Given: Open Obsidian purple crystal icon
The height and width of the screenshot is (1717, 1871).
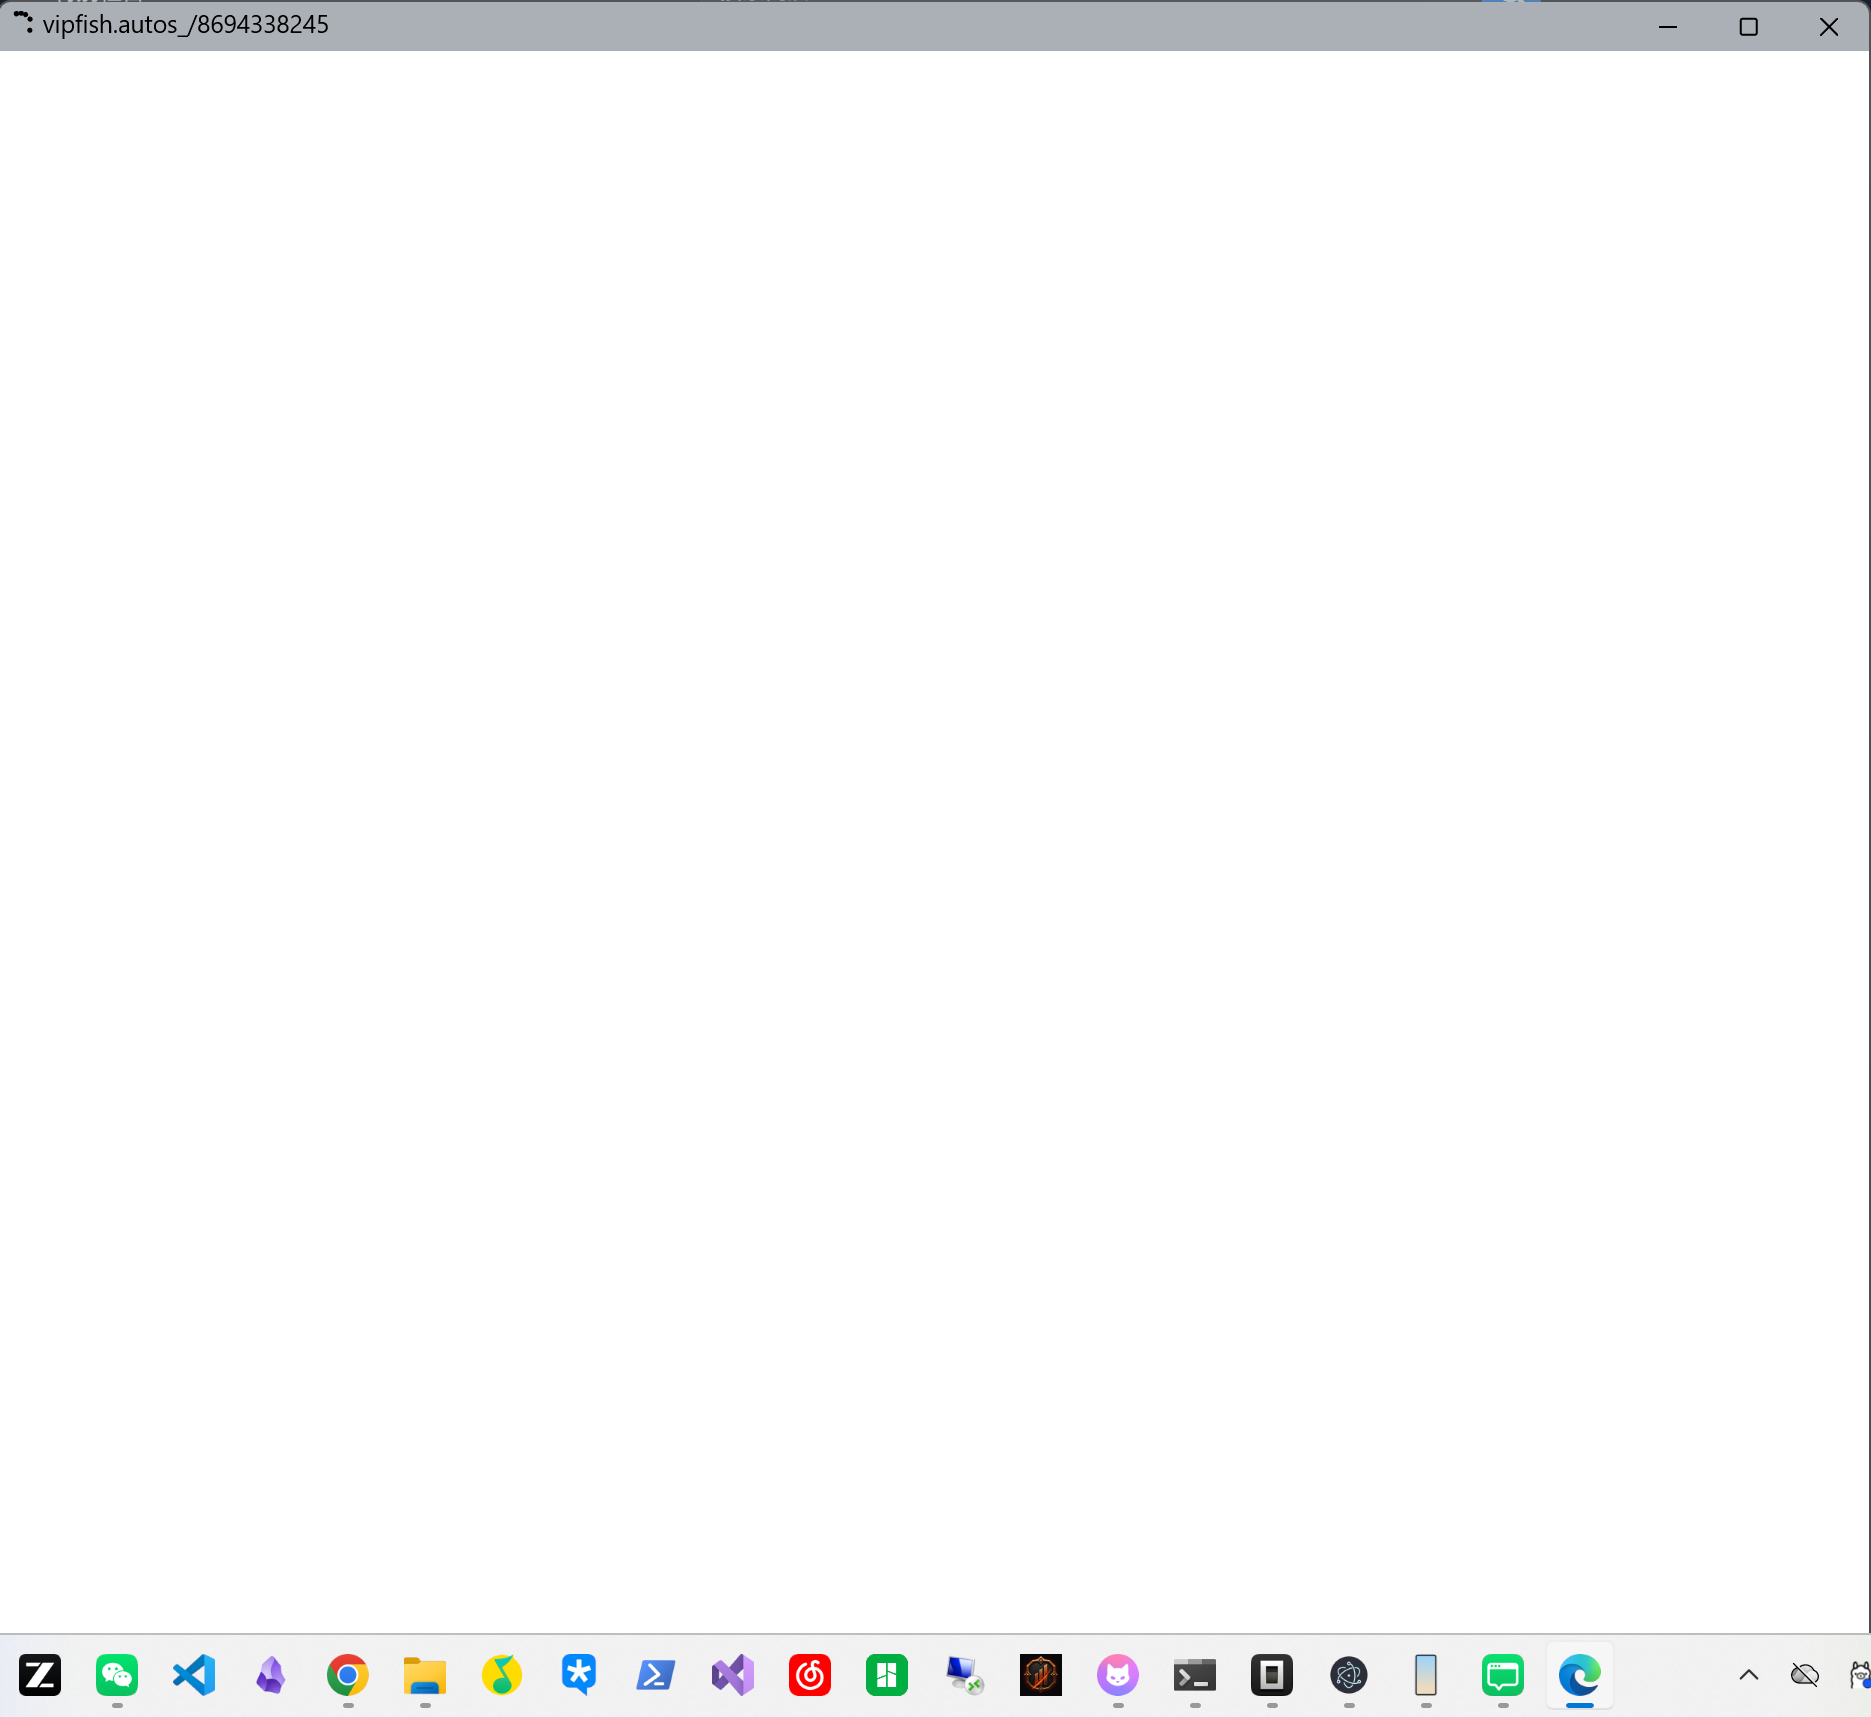Looking at the screenshot, I should (x=271, y=1675).
